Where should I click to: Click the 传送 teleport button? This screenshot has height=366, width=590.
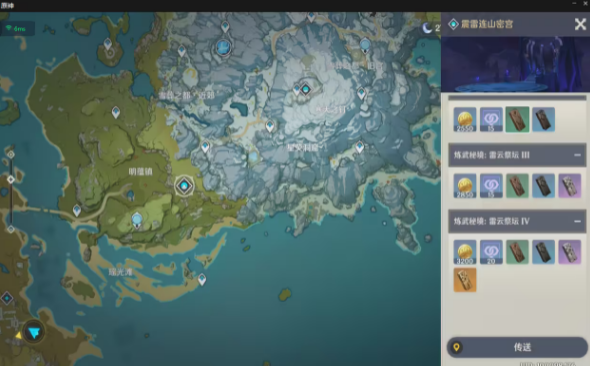[x=517, y=347]
